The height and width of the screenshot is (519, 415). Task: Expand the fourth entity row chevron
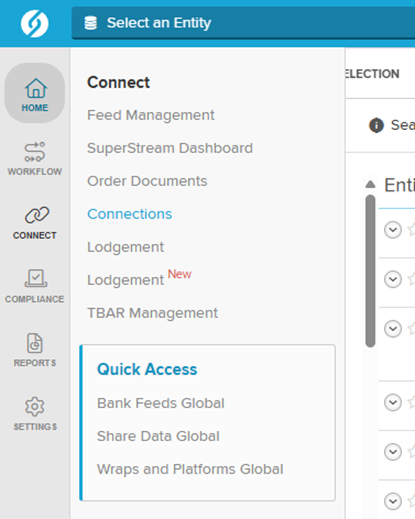point(393,402)
